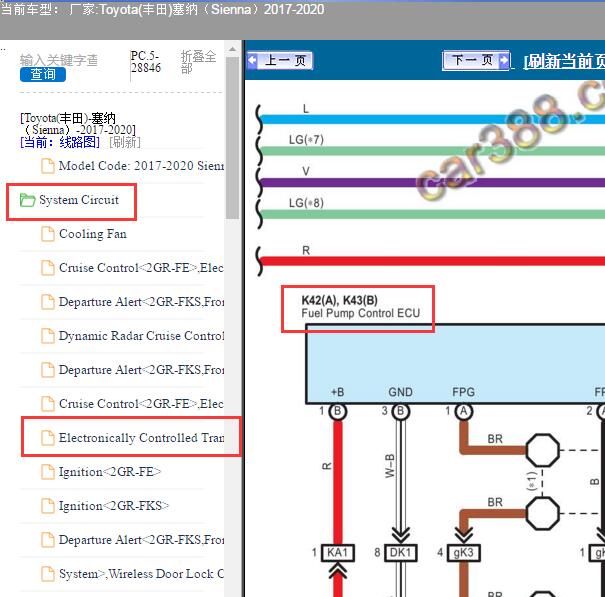
Task: Click the purple V wire label
Action: click(x=306, y=171)
